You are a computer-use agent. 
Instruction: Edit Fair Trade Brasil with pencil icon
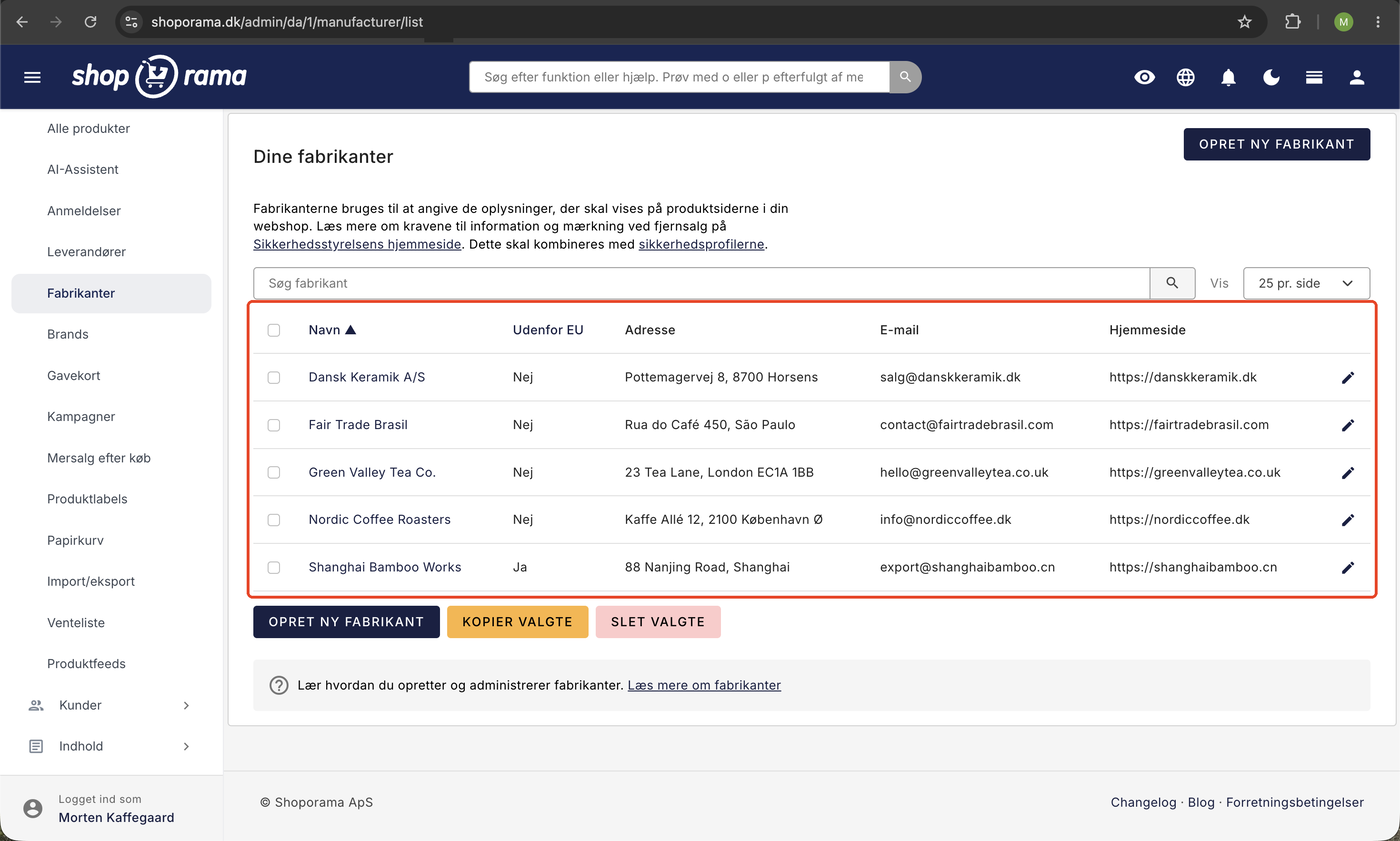pyautogui.click(x=1348, y=425)
